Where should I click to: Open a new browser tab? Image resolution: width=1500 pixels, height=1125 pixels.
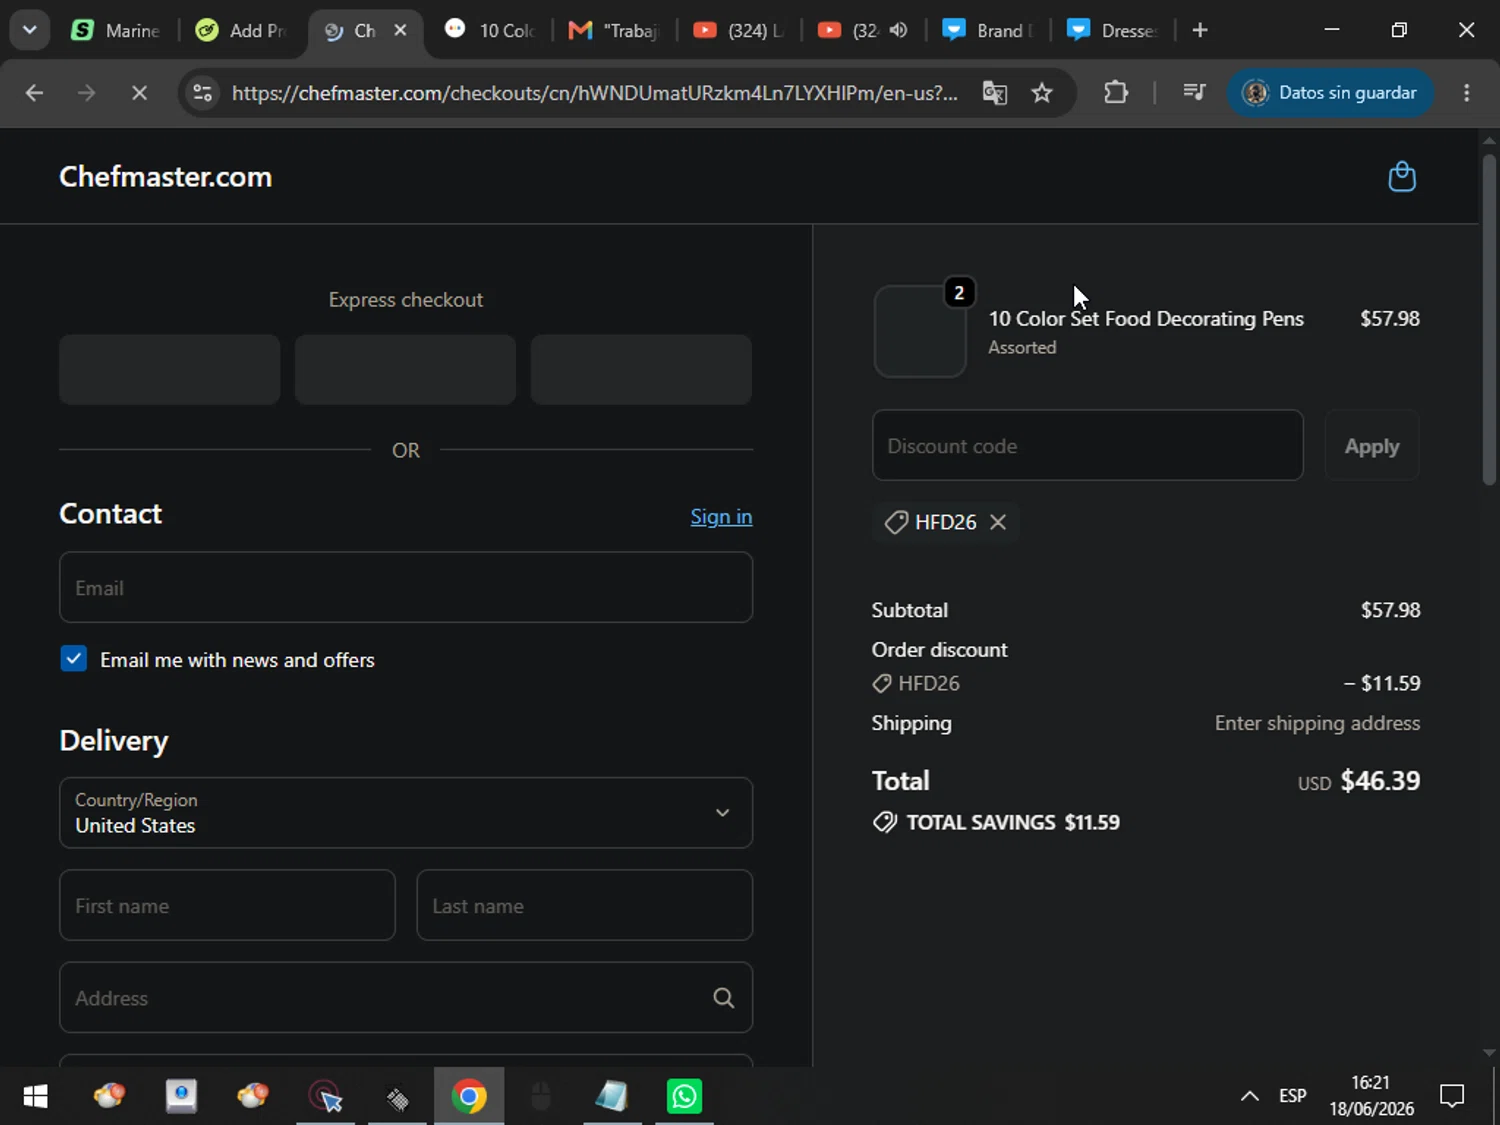tap(1200, 30)
